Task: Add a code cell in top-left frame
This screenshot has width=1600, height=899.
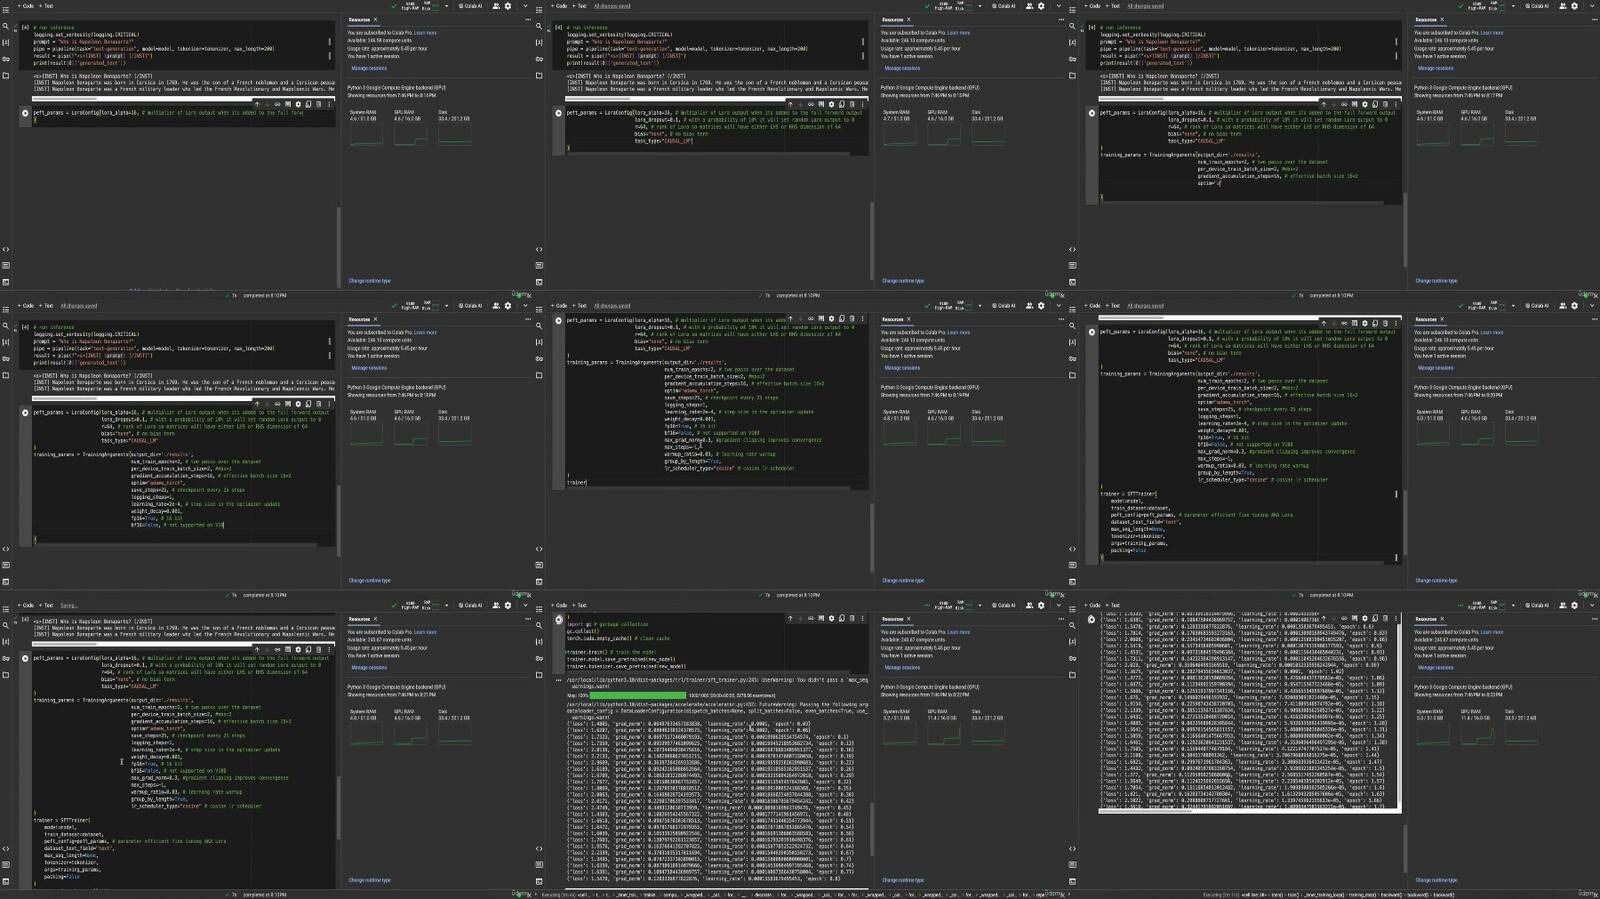Action: [26, 6]
